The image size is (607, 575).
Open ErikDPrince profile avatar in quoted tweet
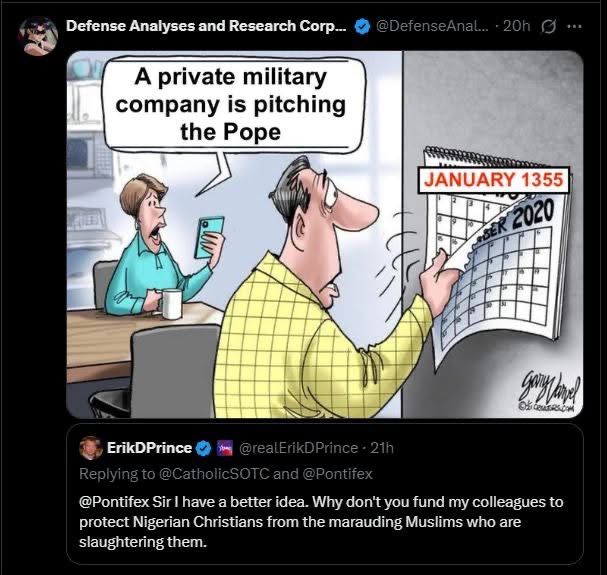91,448
